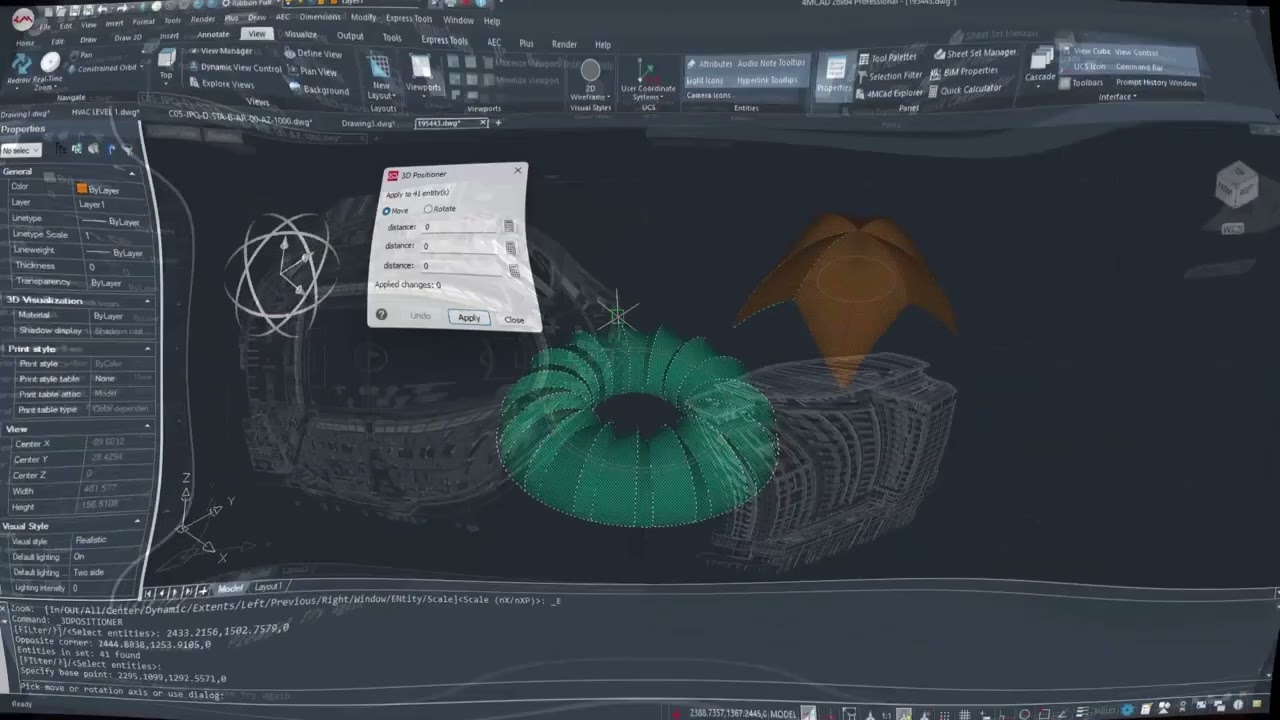1280x720 pixels.
Task: Open the Modify menu
Action: (363, 17)
